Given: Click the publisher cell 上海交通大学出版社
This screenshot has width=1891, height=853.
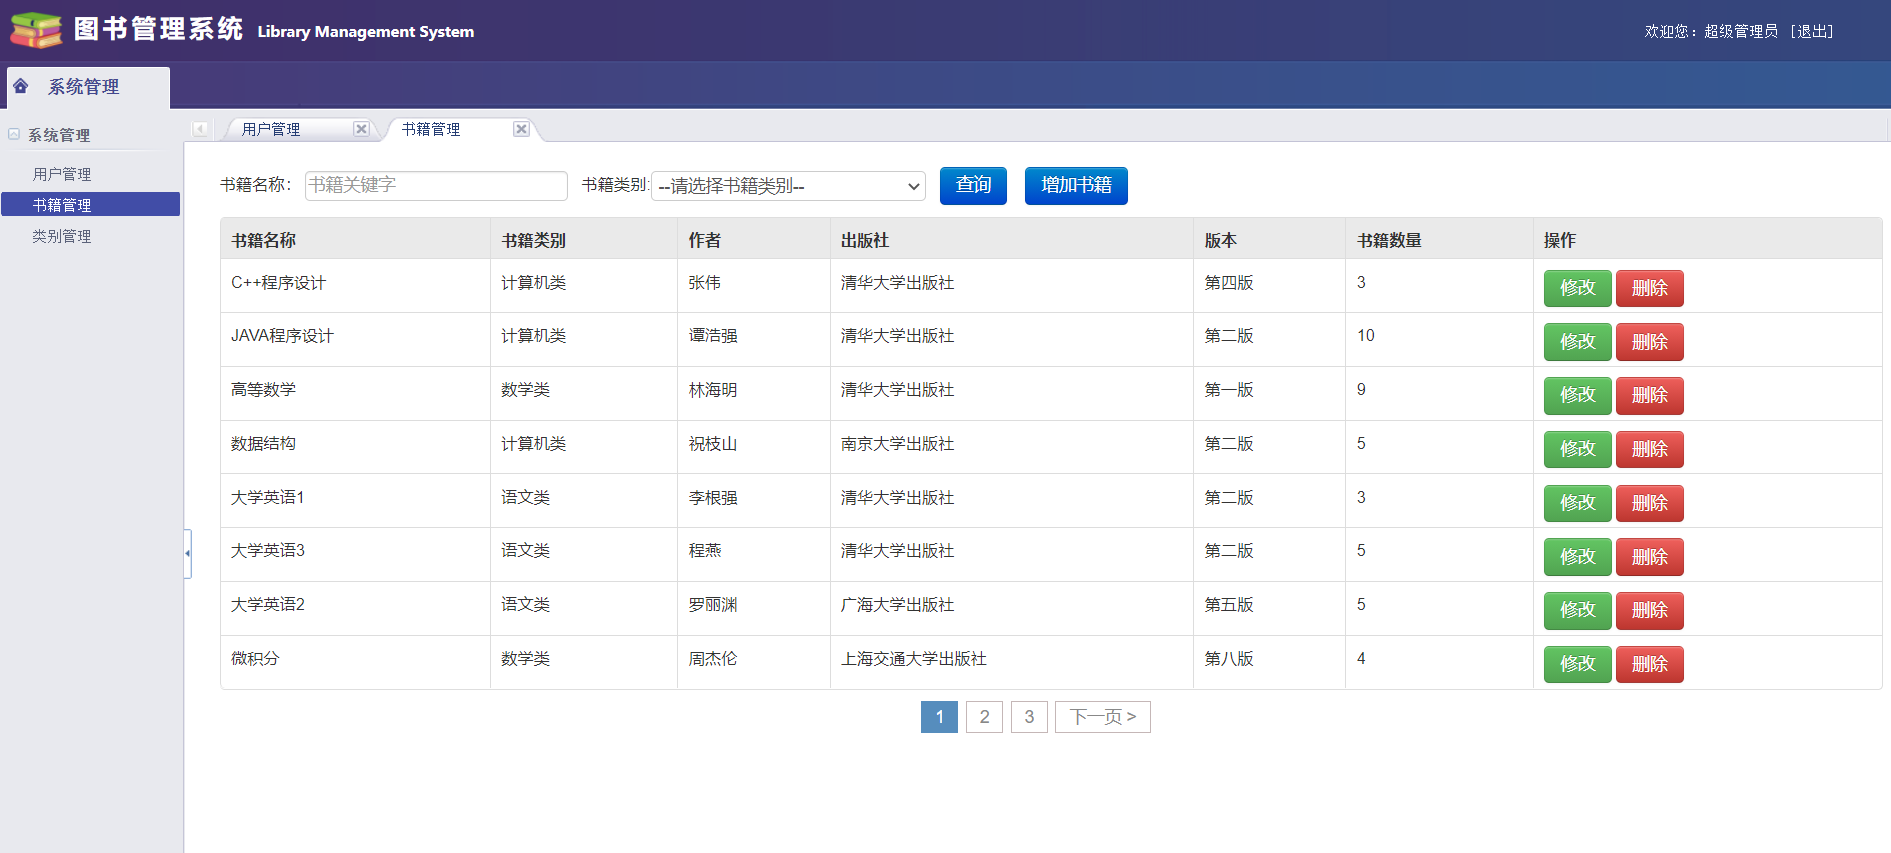Looking at the screenshot, I should 913,659.
